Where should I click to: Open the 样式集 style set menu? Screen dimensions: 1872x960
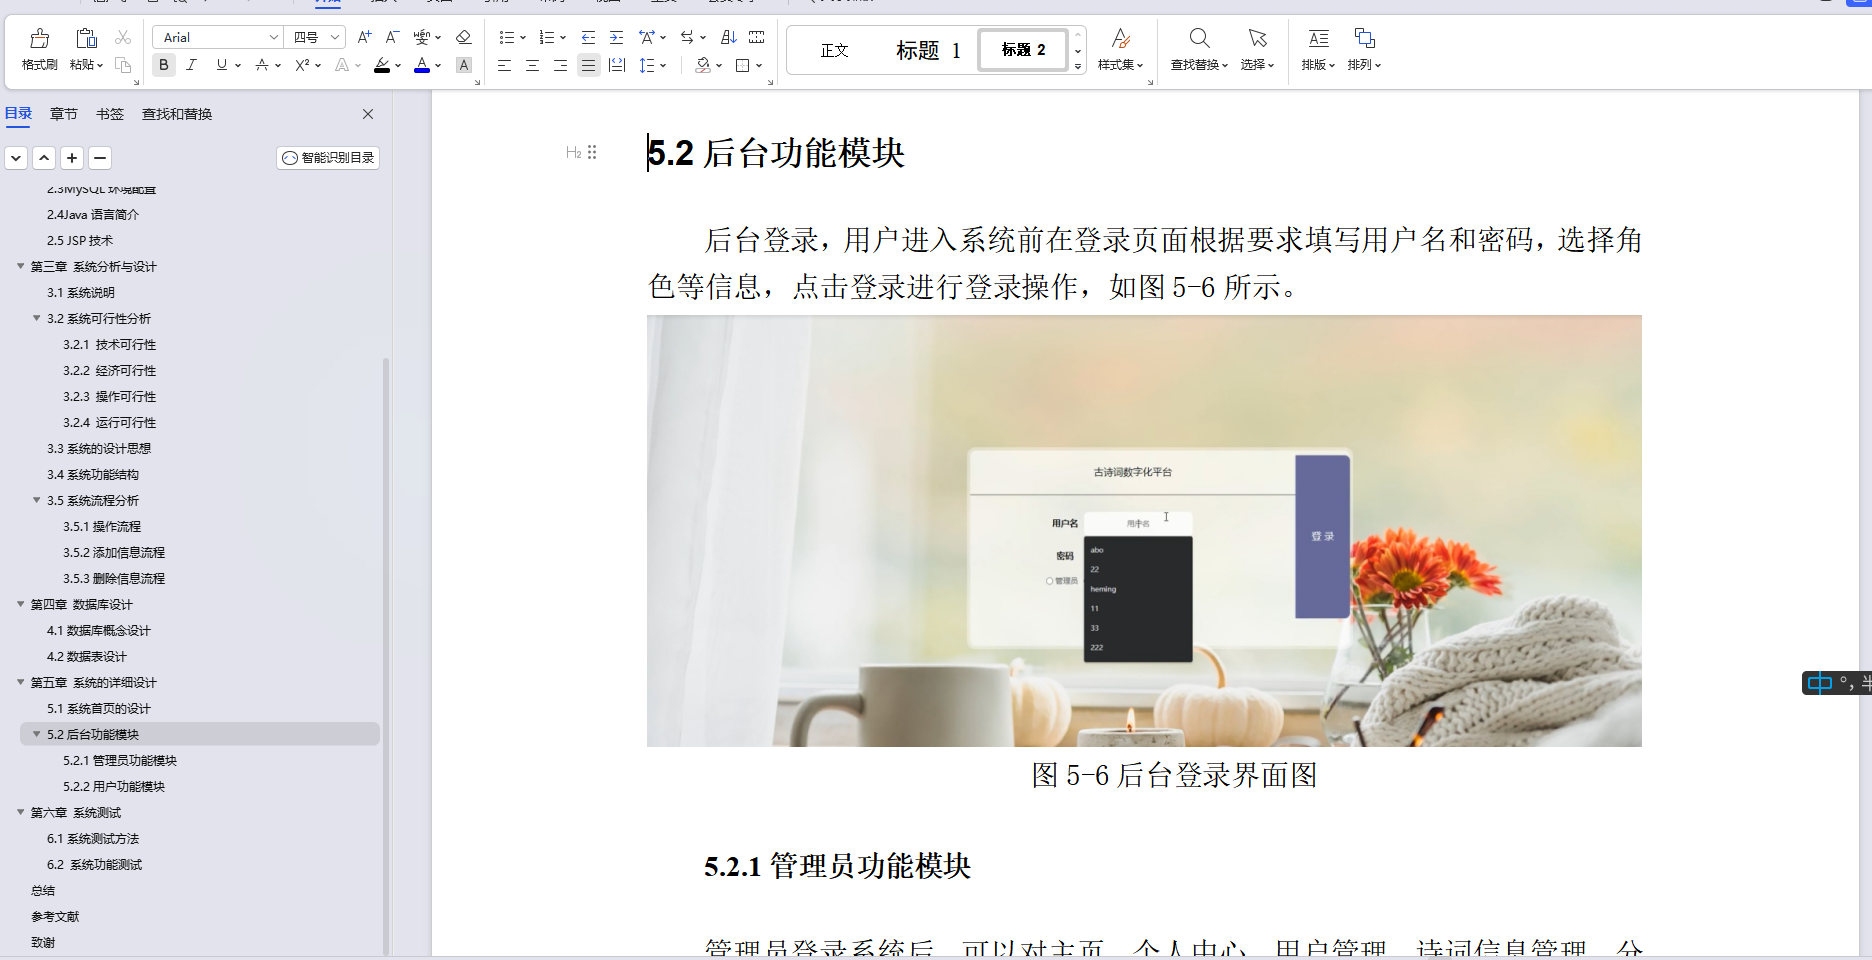pos(1120,50)
